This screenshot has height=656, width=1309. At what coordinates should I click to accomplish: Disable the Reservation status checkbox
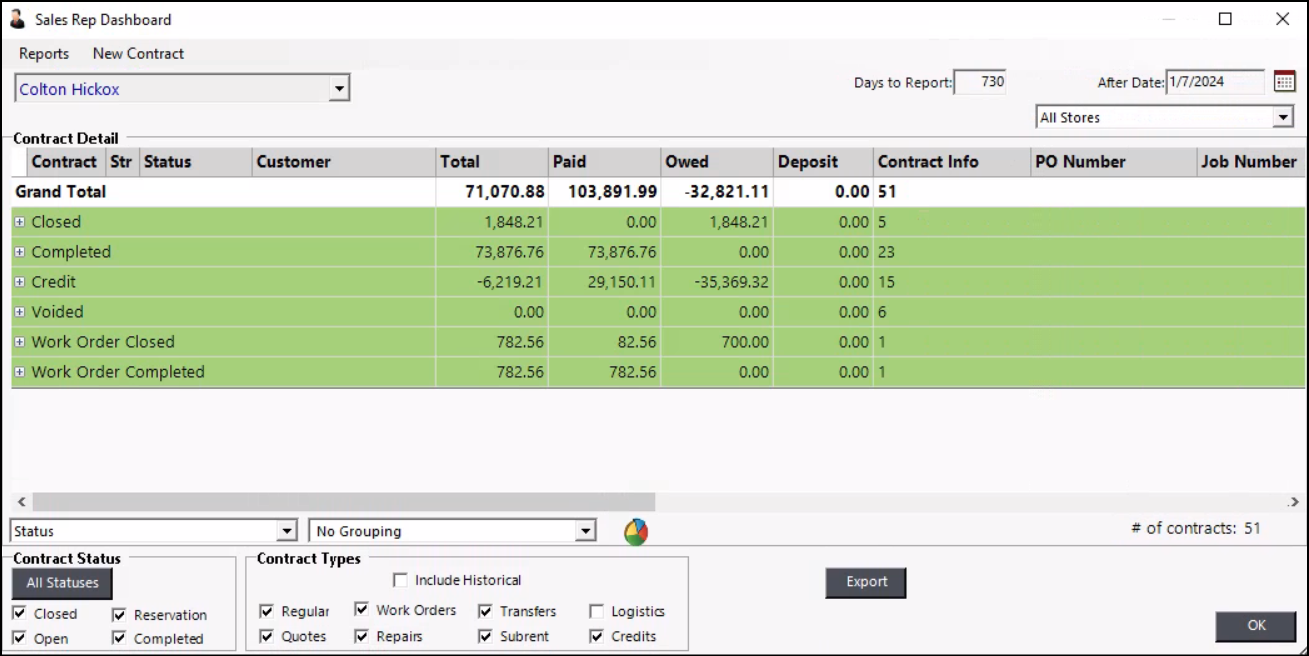click(x=119, y=615)
